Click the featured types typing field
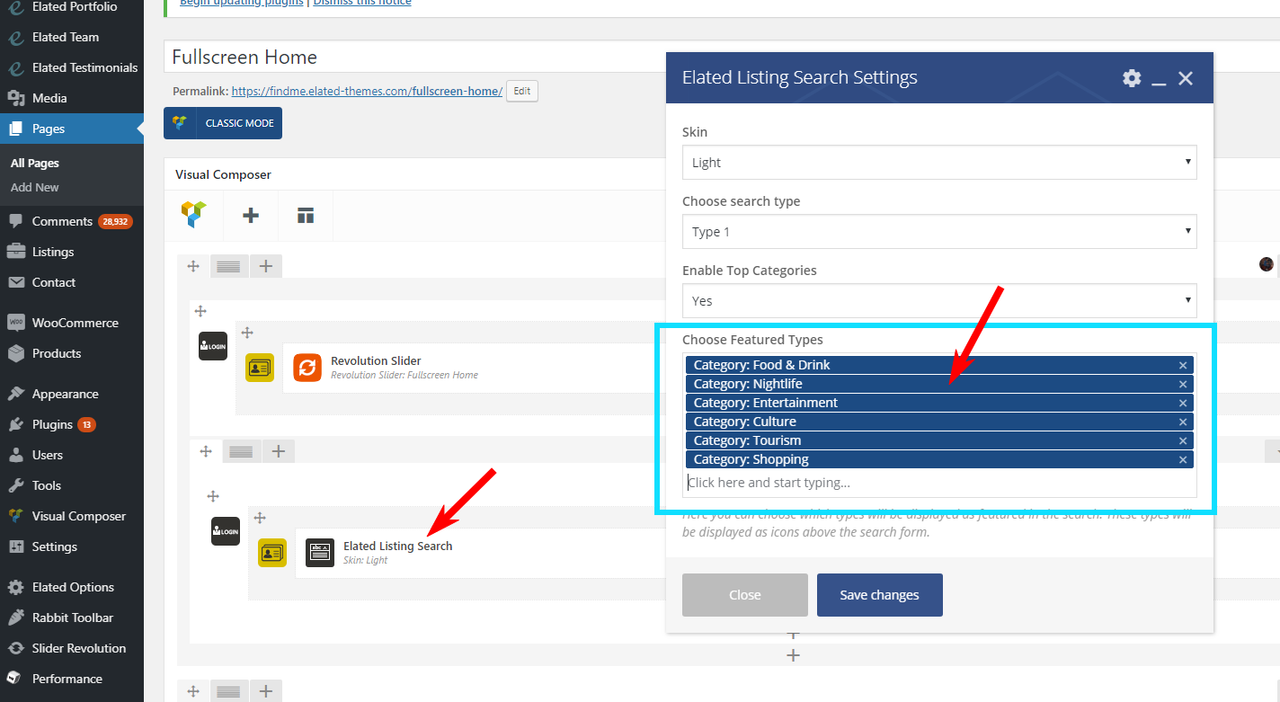 coord(939,482)
